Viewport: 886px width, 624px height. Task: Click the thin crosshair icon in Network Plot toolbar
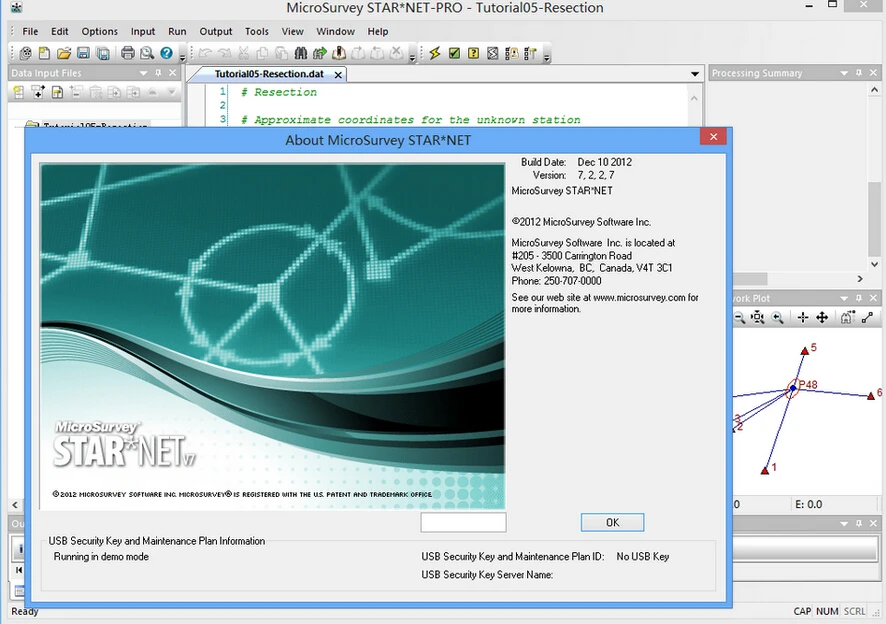tap(802, 318)
